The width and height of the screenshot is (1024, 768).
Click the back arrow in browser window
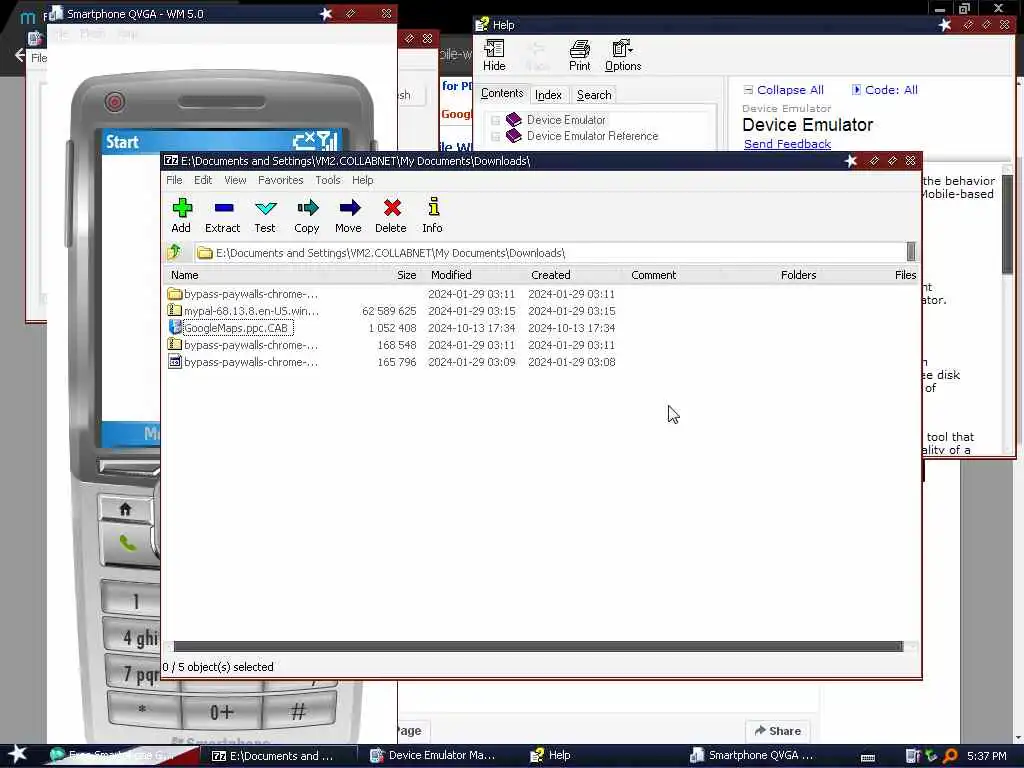[19, 56]
